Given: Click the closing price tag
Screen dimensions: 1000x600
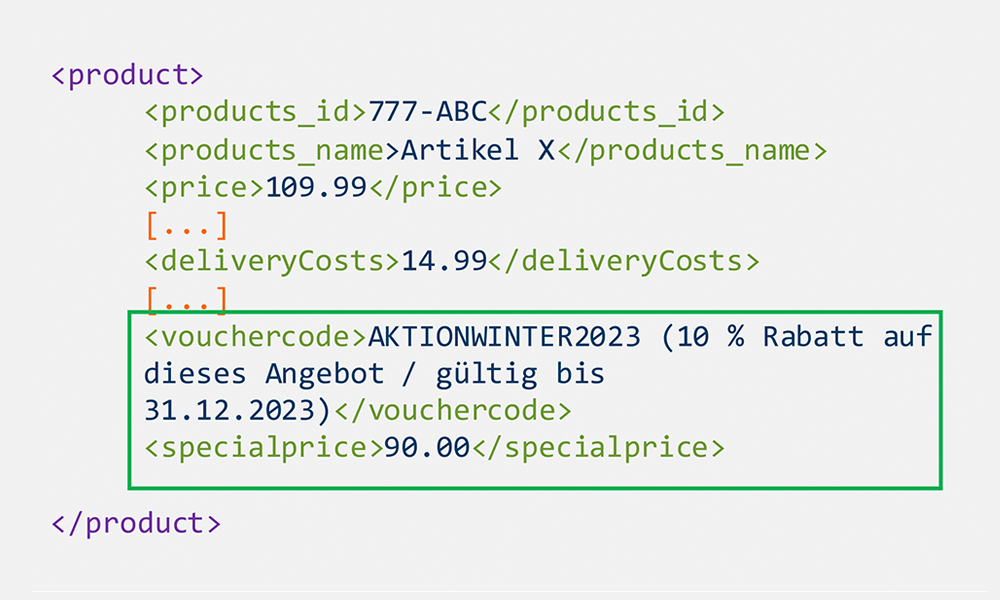Looking at the screenshot, I should (435, 189).
